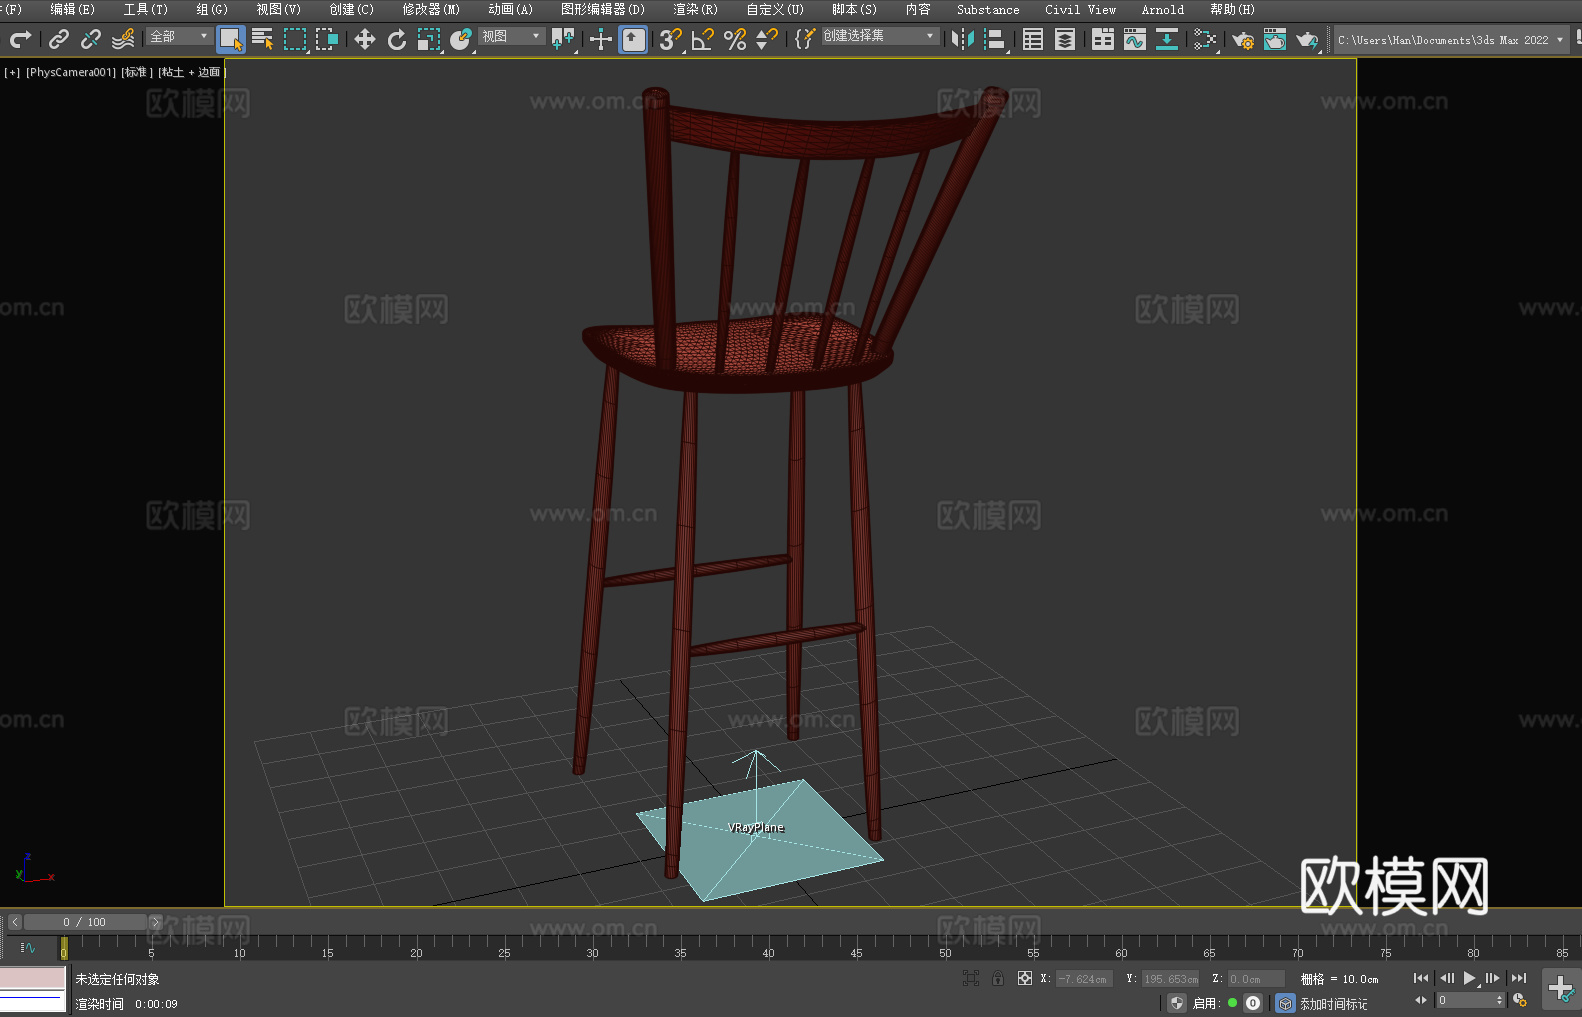Open the Scene Explorer toggle
This screenshot has width=1582, height=1017.
[x=1033, y=39]
